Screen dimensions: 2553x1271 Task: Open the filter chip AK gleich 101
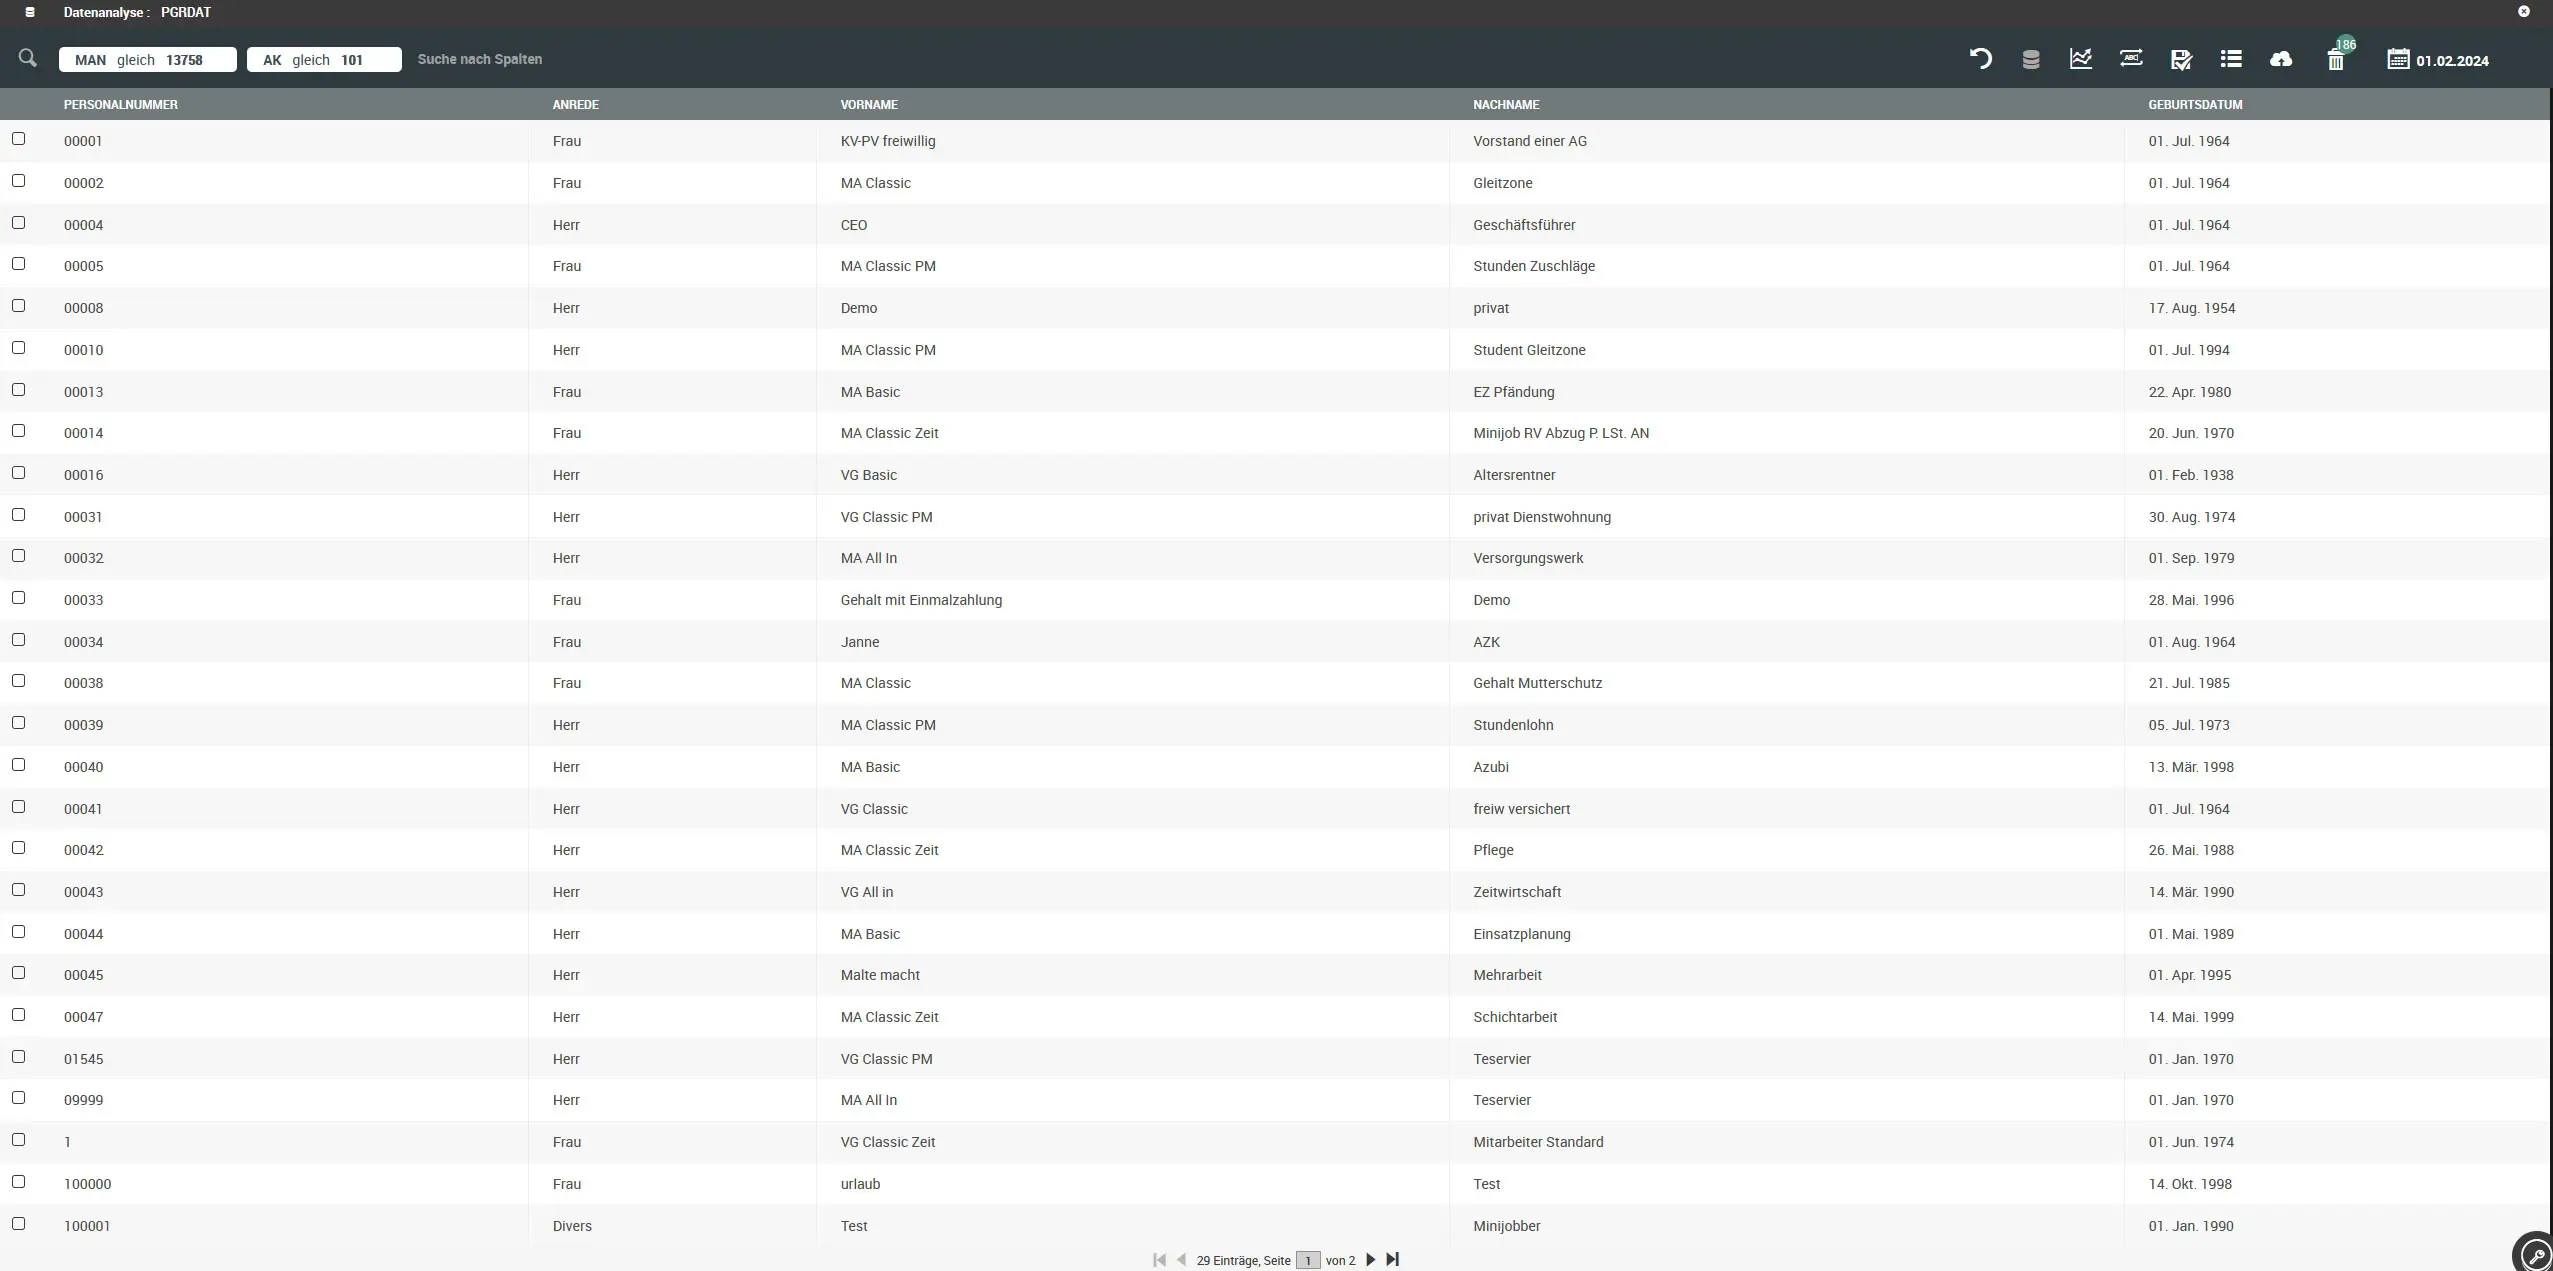click(323, 59)
